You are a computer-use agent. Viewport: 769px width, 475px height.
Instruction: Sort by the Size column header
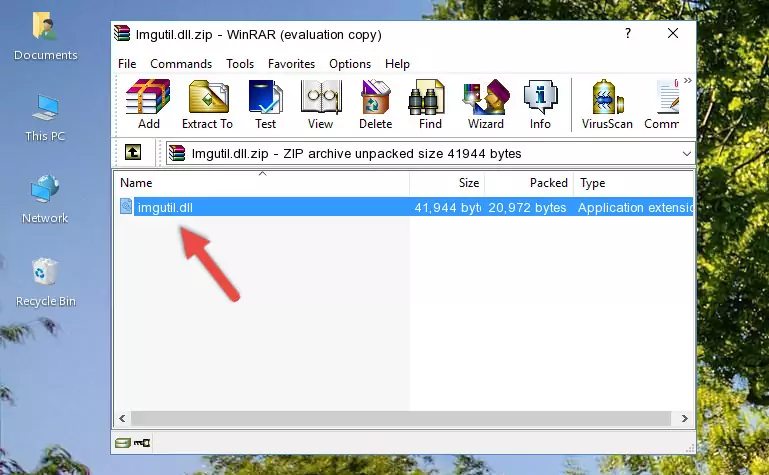click(447, 183)
